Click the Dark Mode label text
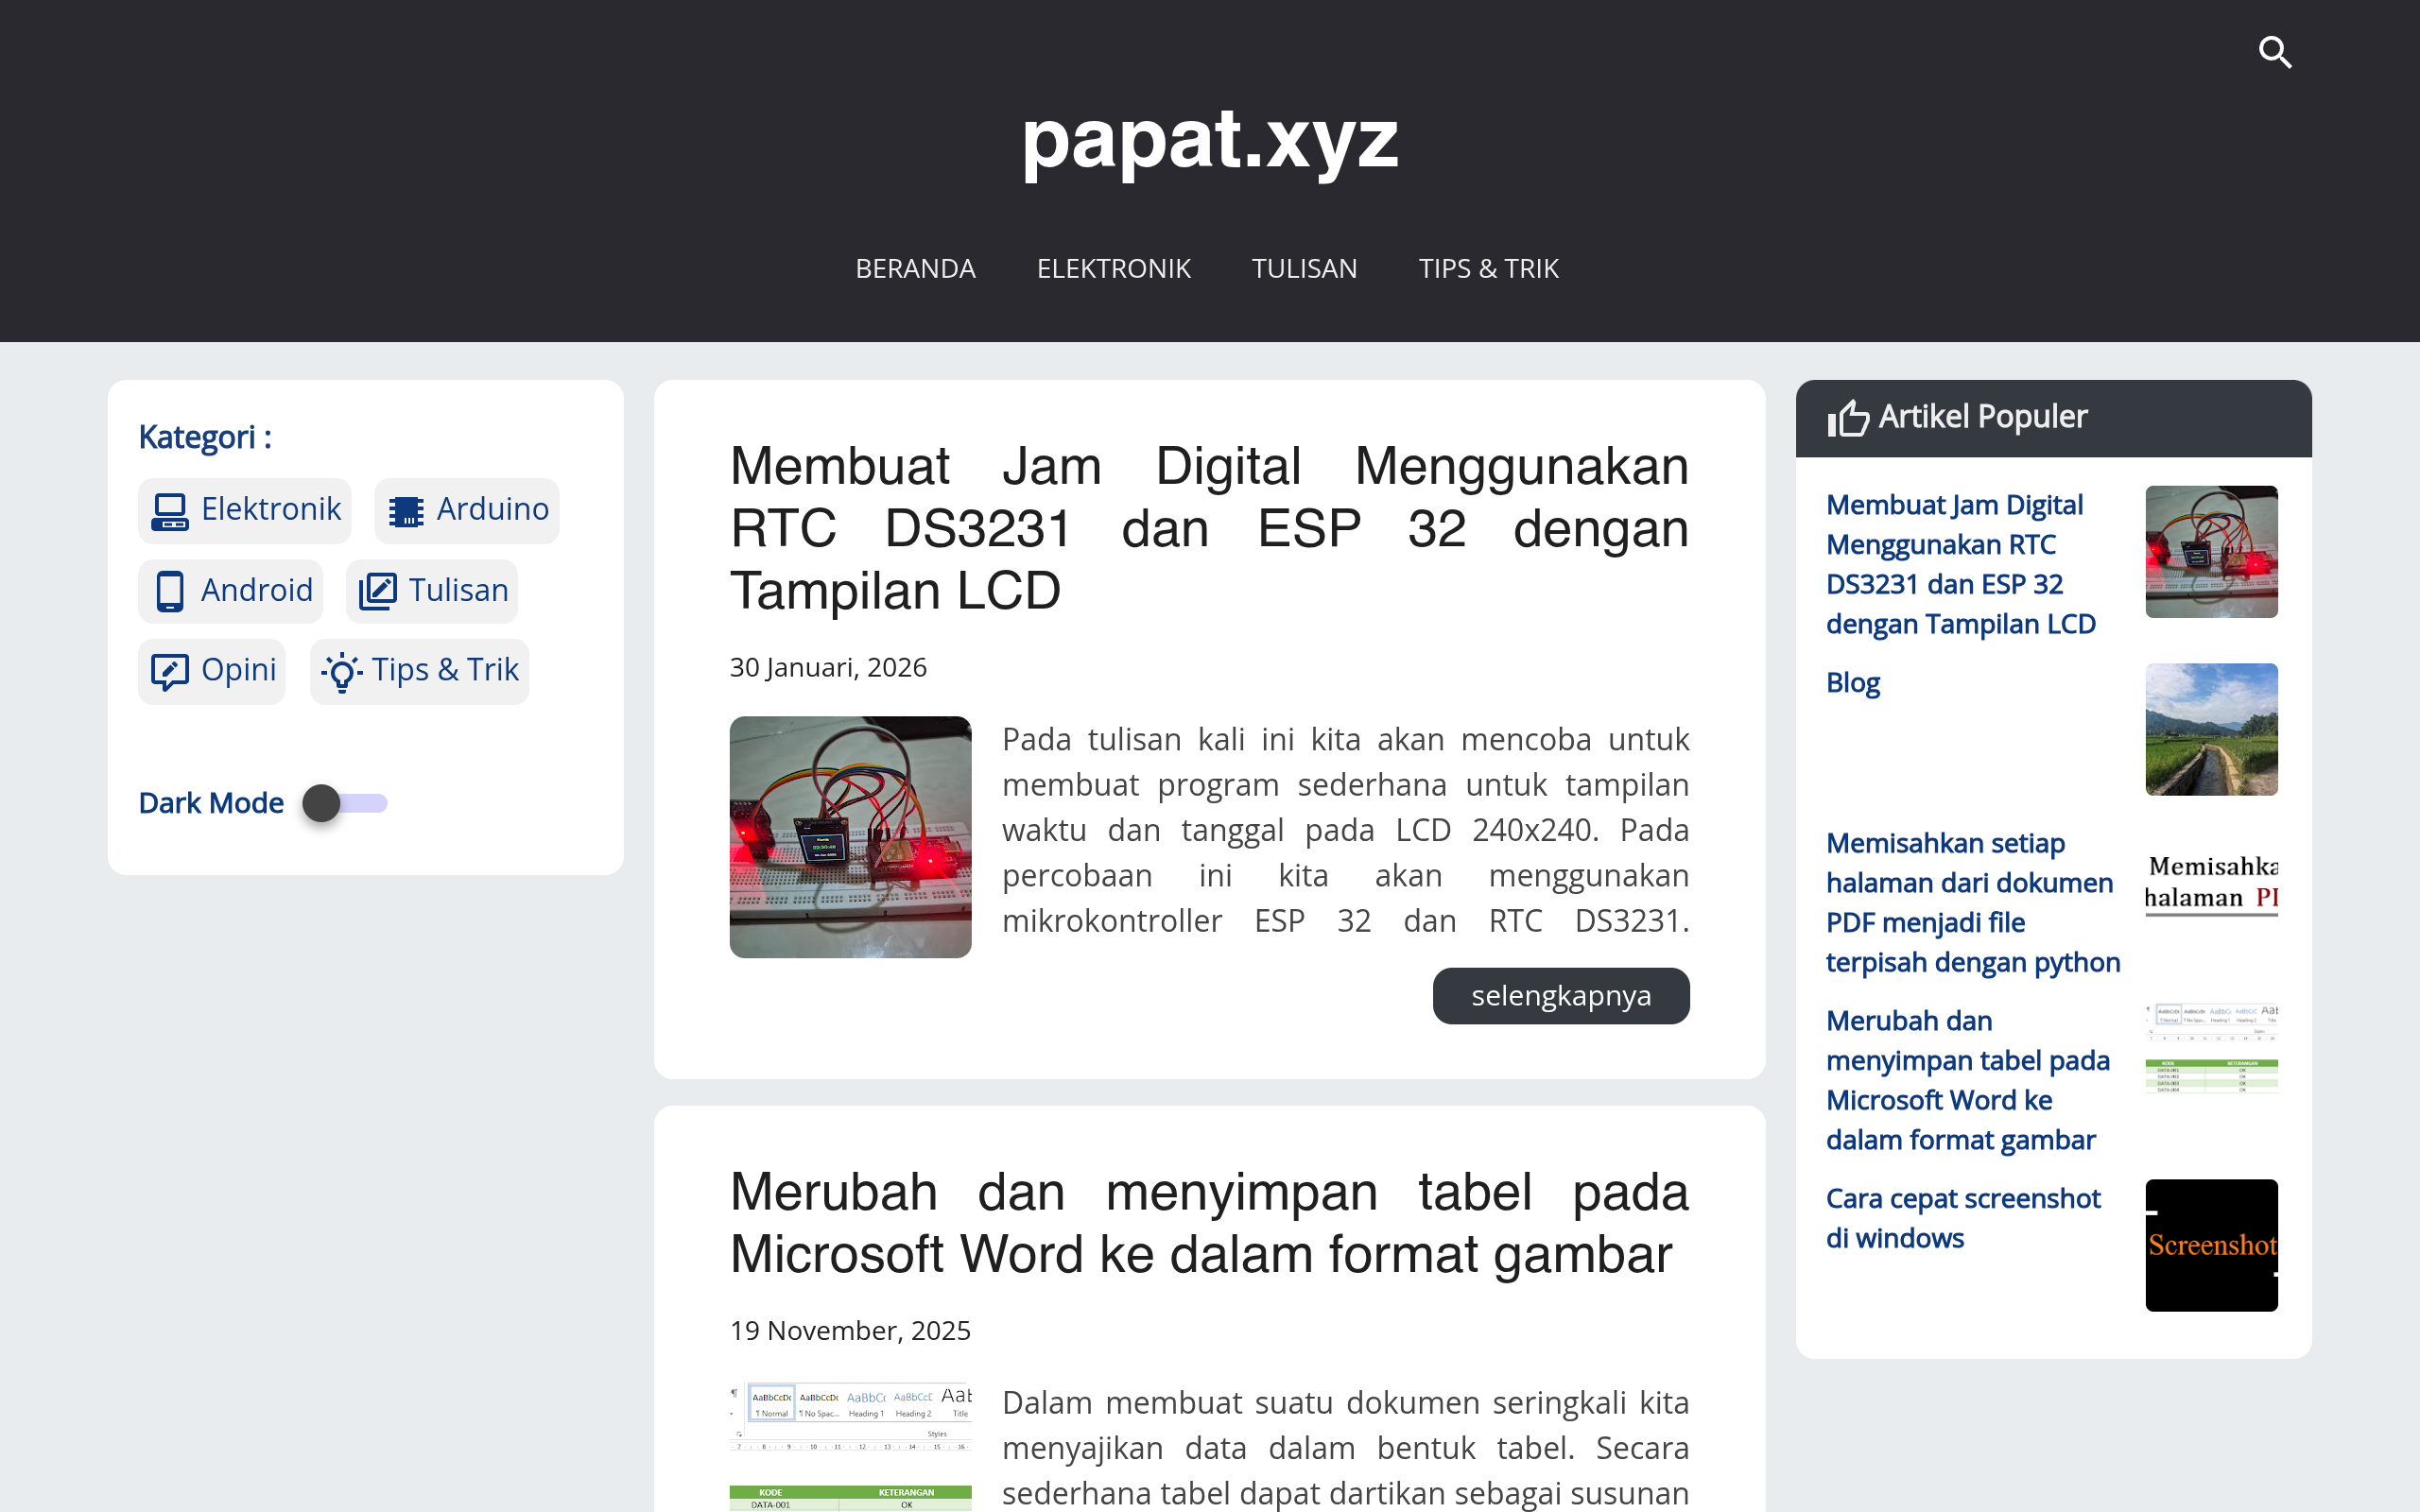The height and width of the screenshot is (1512, 2420). 211,803
